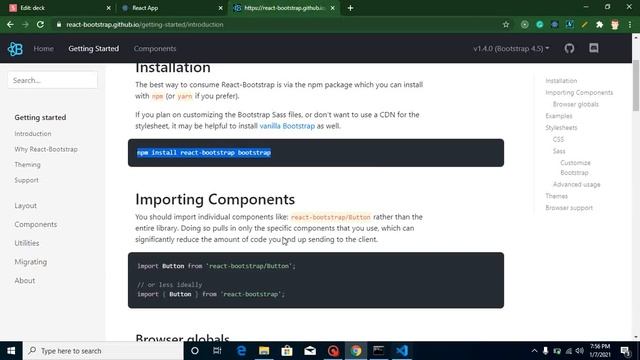
Task: Go to Home in the navbar
Action: 44,49
